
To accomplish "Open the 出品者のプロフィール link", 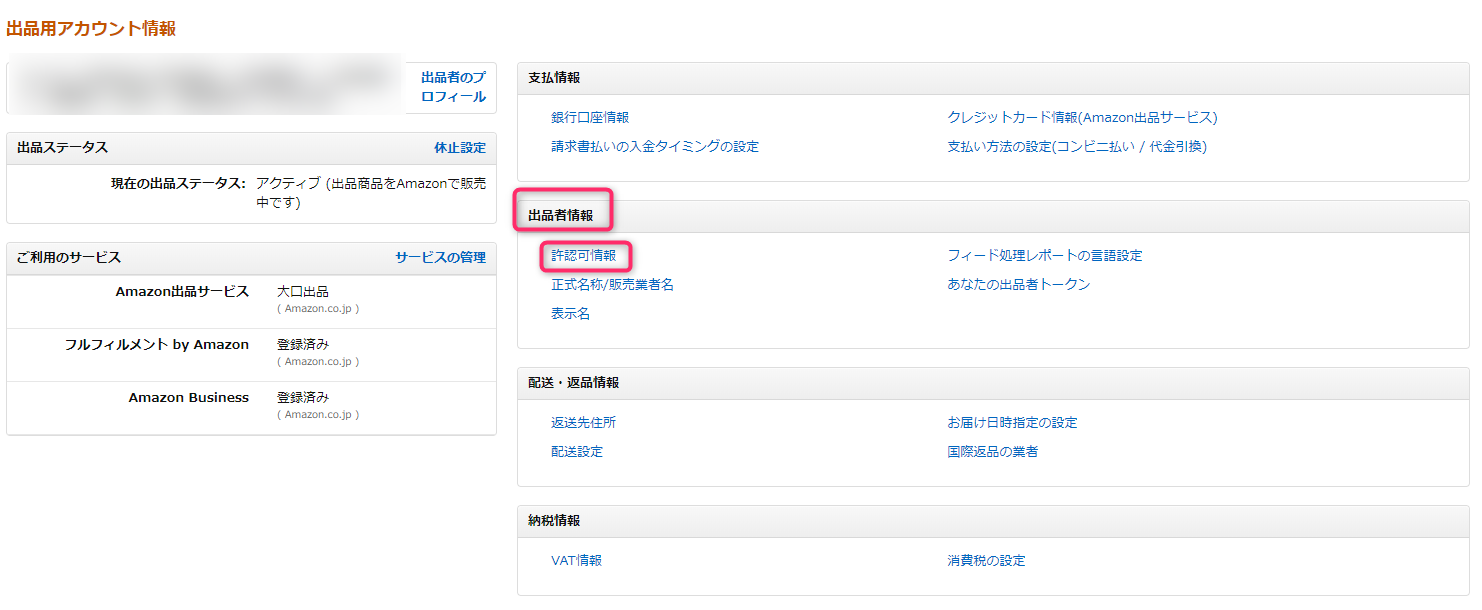I will point(453,87).
